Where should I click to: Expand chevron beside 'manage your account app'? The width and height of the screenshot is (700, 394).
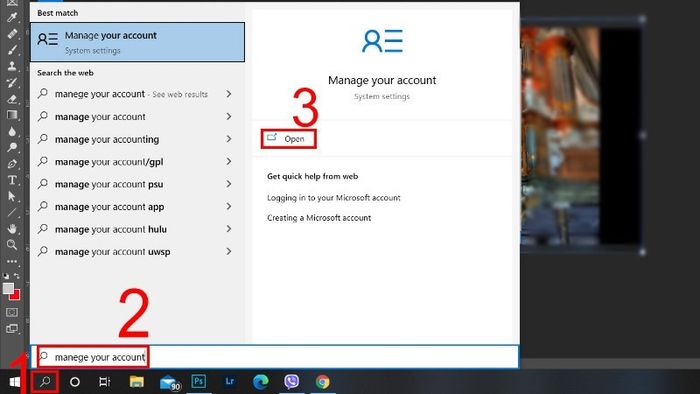229,207
